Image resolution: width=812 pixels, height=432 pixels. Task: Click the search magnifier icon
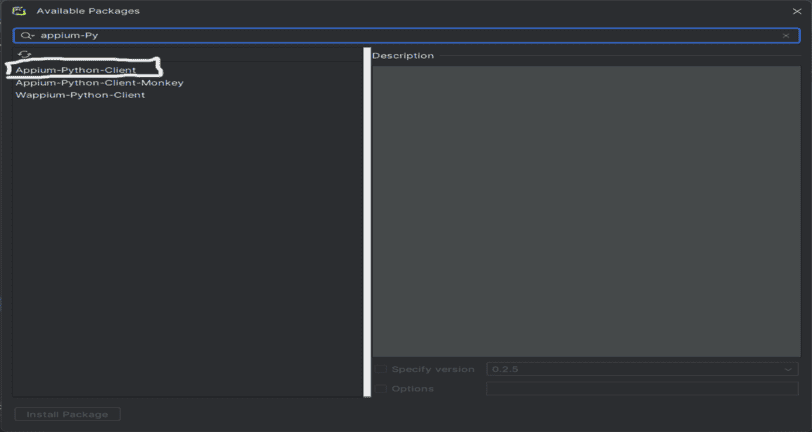tap(26, 35)
